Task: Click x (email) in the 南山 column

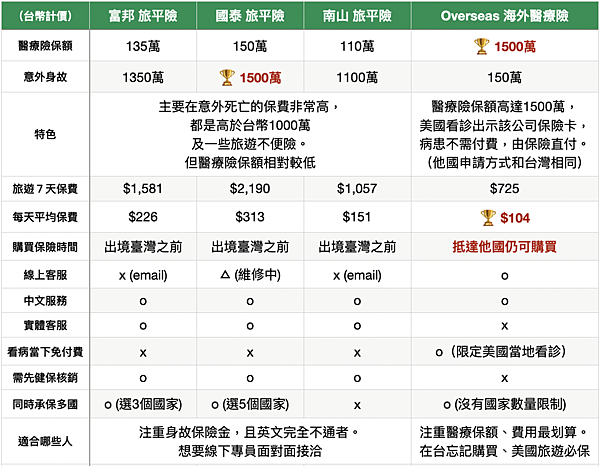Action: point(357,275)
